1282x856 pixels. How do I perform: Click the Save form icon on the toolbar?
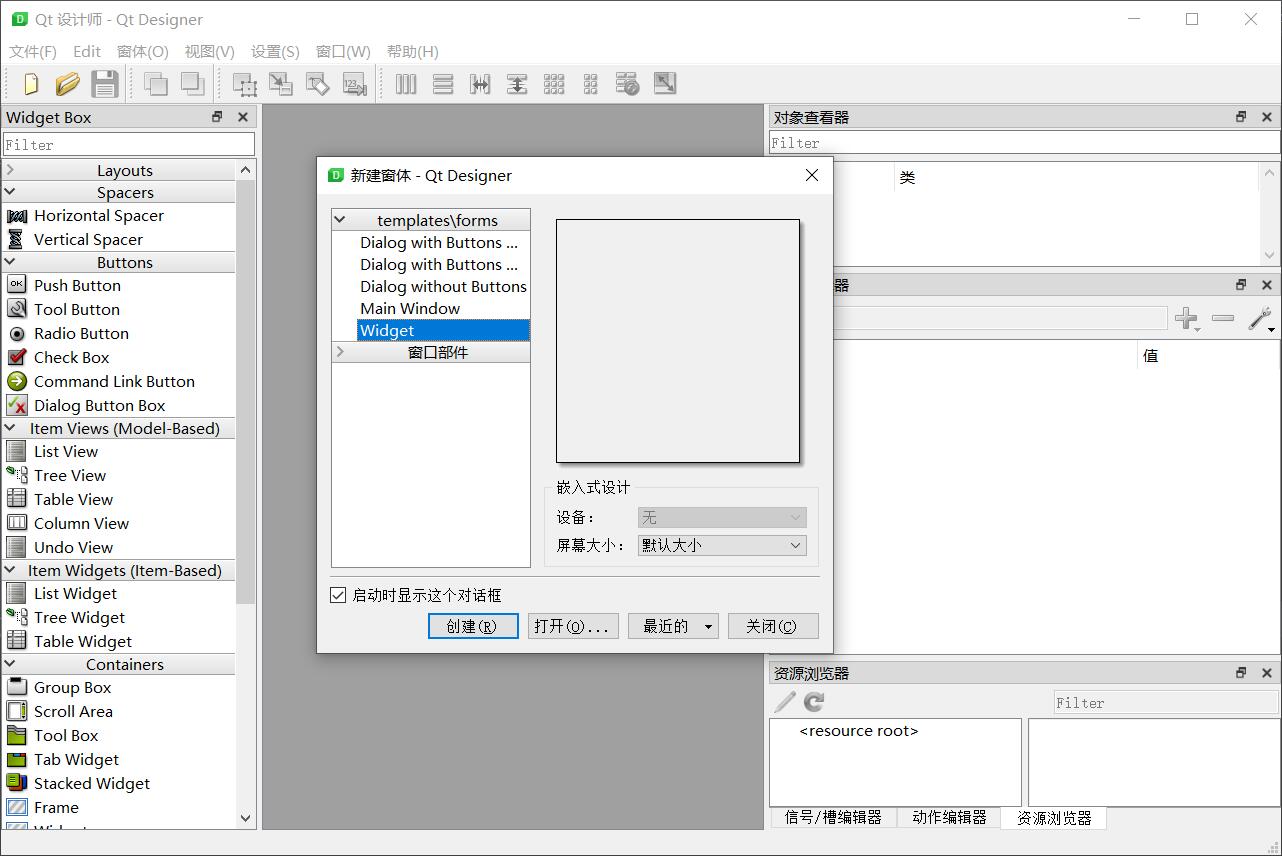(104, 84)
